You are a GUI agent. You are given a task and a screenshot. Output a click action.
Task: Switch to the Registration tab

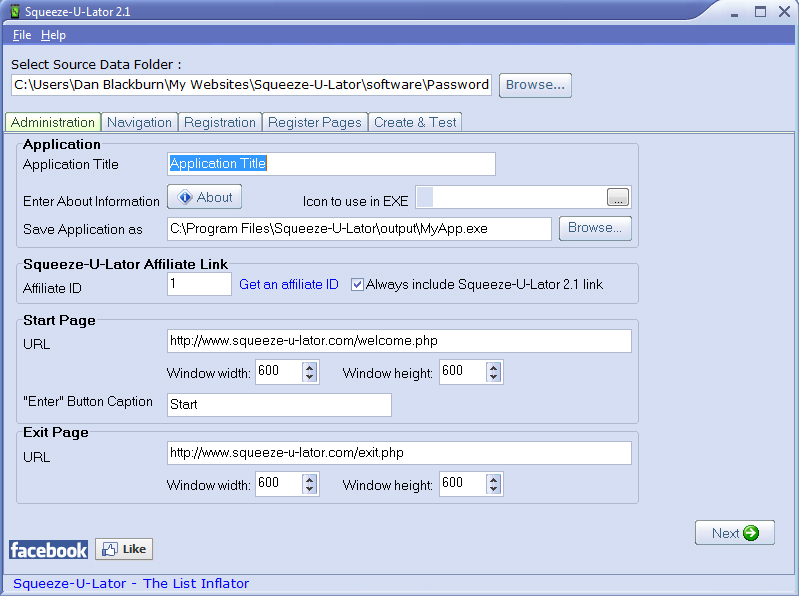click(x=220, y=122)
